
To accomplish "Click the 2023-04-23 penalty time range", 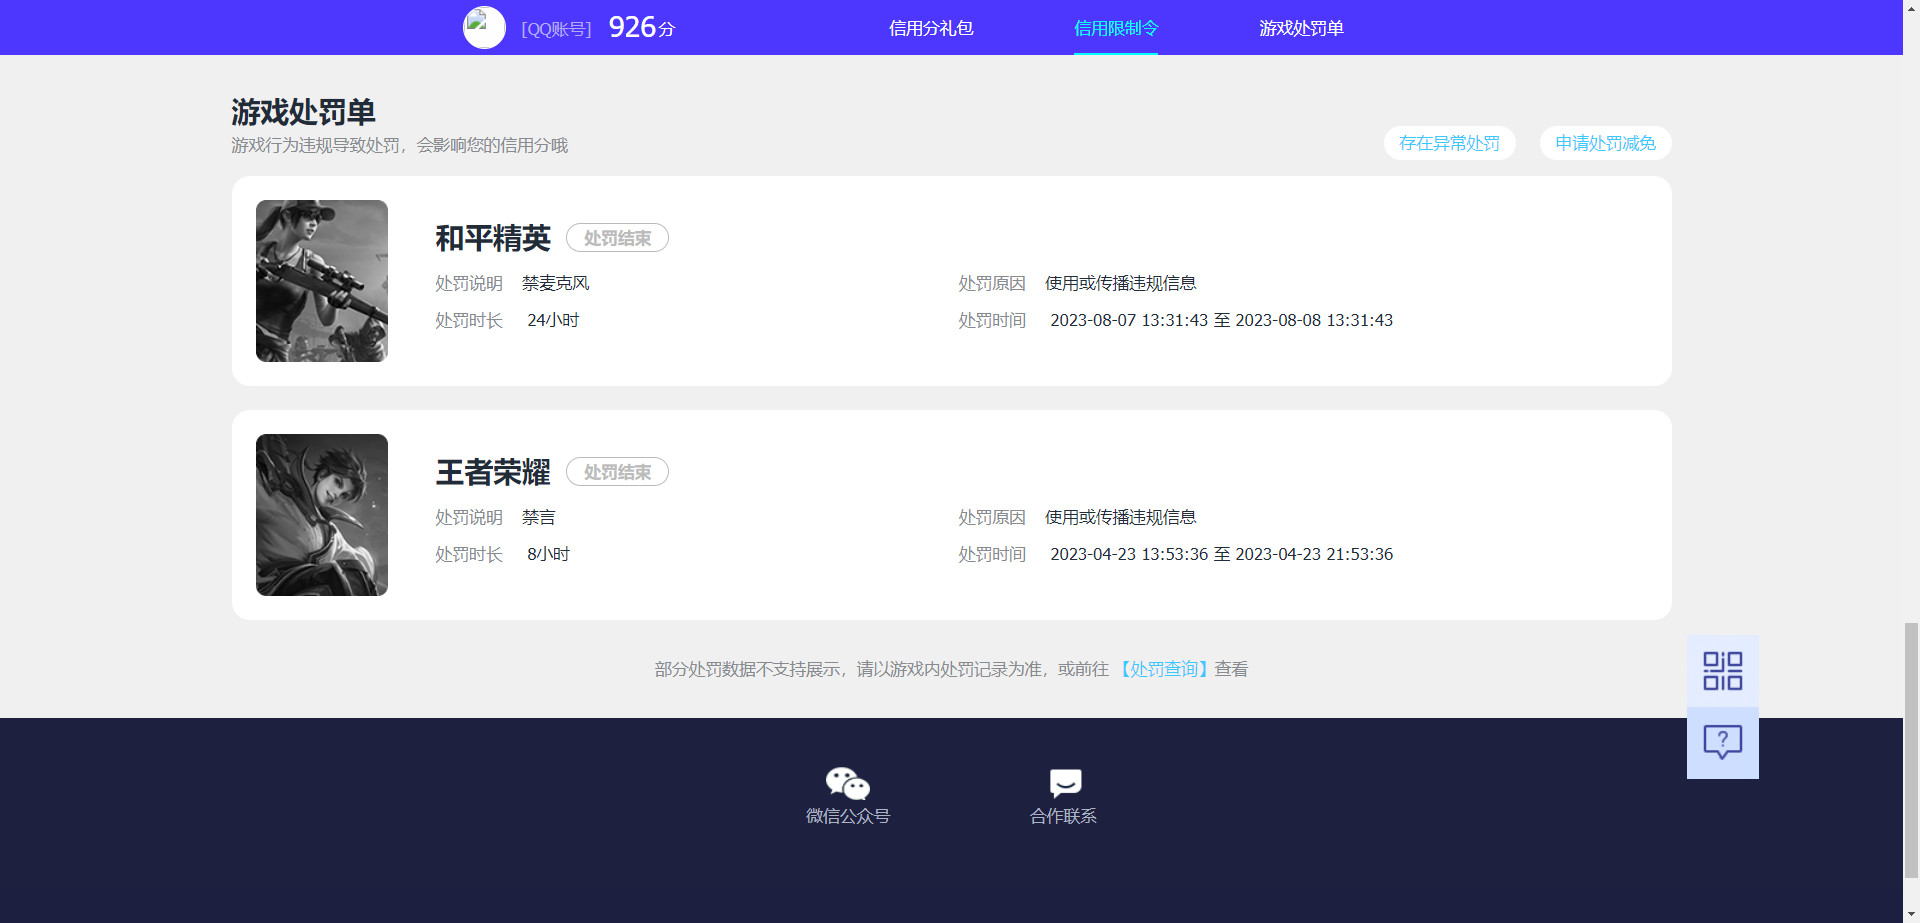I will 1221,554.
